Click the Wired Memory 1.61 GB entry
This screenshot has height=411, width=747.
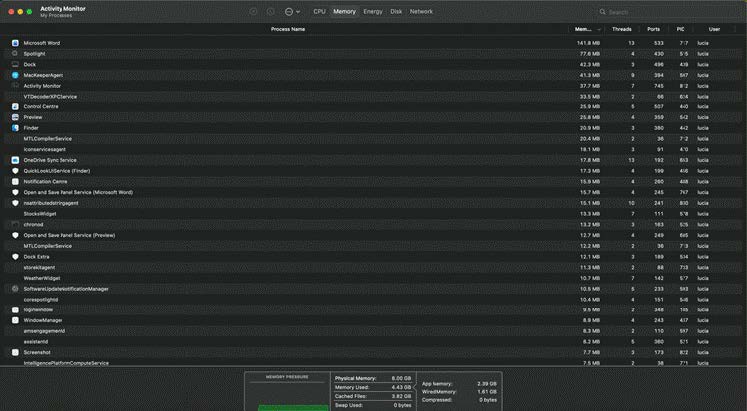[459, 391]
